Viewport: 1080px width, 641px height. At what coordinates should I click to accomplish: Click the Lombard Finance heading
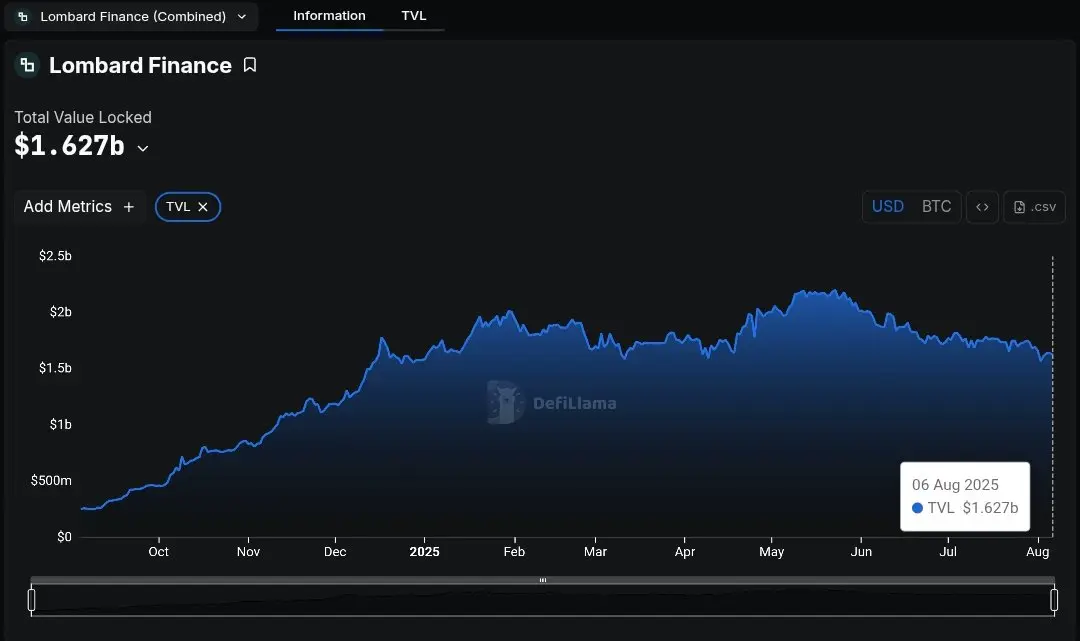(x=141, y=65)
